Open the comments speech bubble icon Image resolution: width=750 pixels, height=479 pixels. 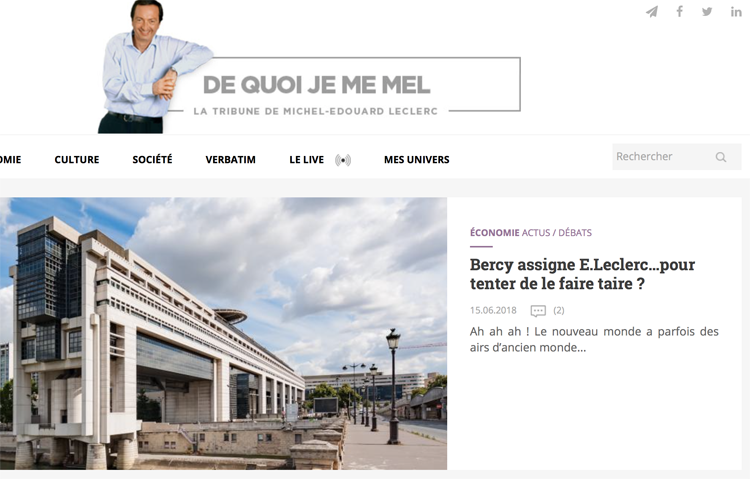(538, 311)
